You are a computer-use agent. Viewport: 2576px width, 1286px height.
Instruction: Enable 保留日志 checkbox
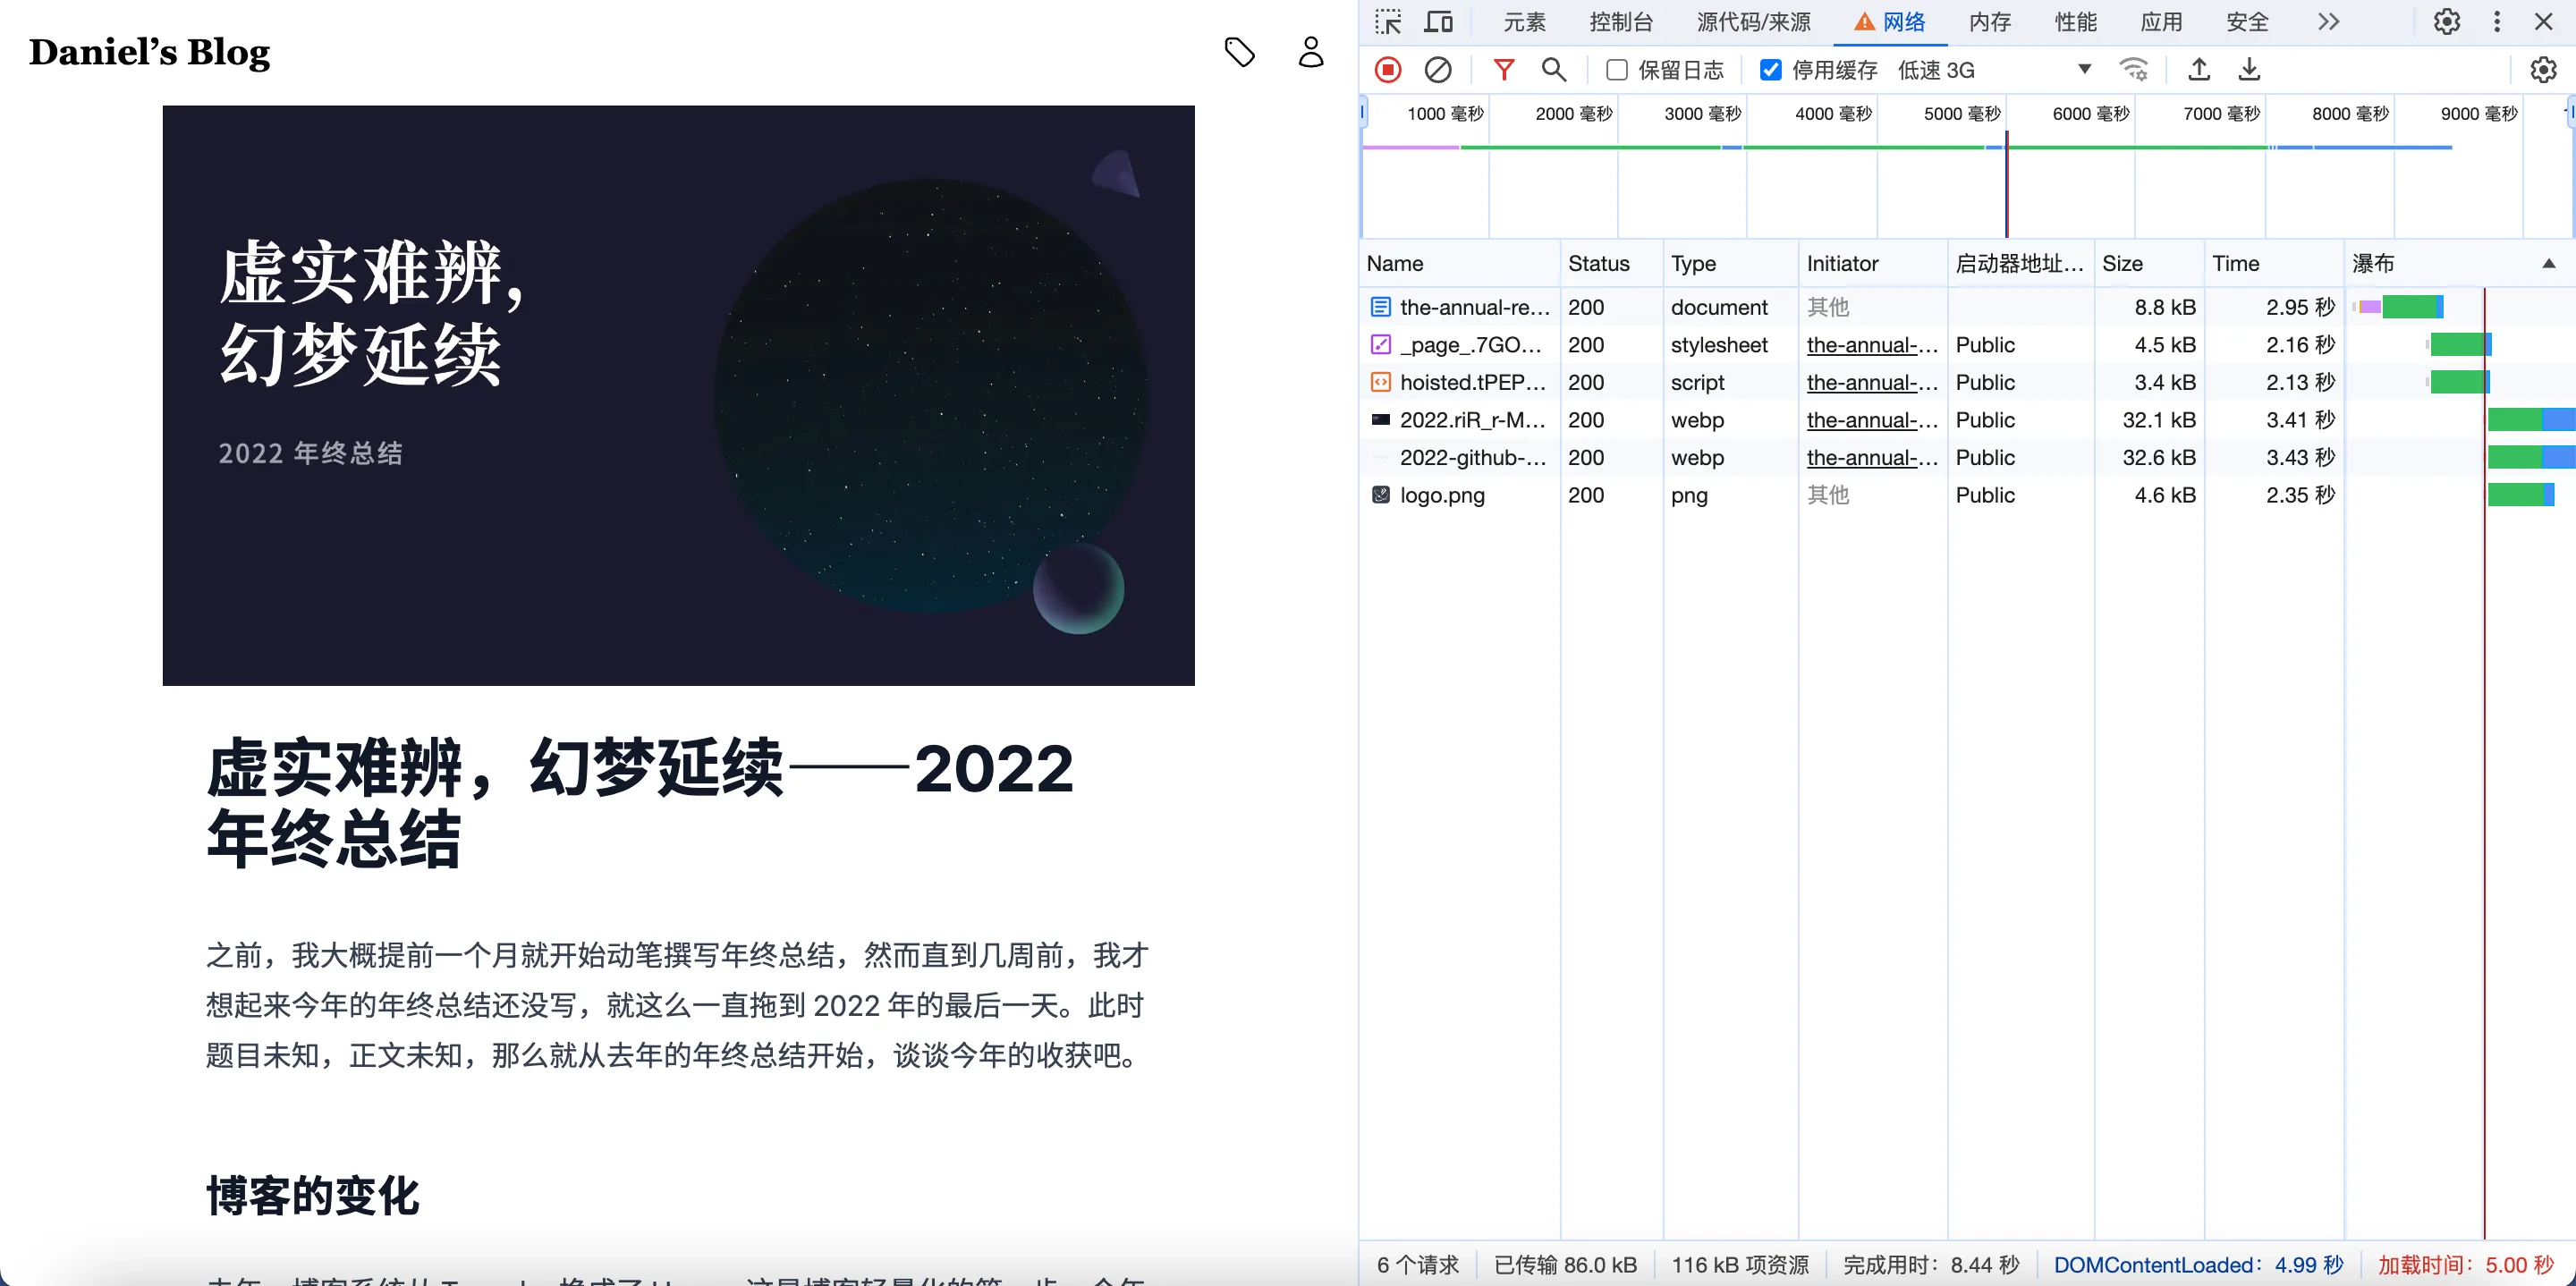tap(1616, 70)
